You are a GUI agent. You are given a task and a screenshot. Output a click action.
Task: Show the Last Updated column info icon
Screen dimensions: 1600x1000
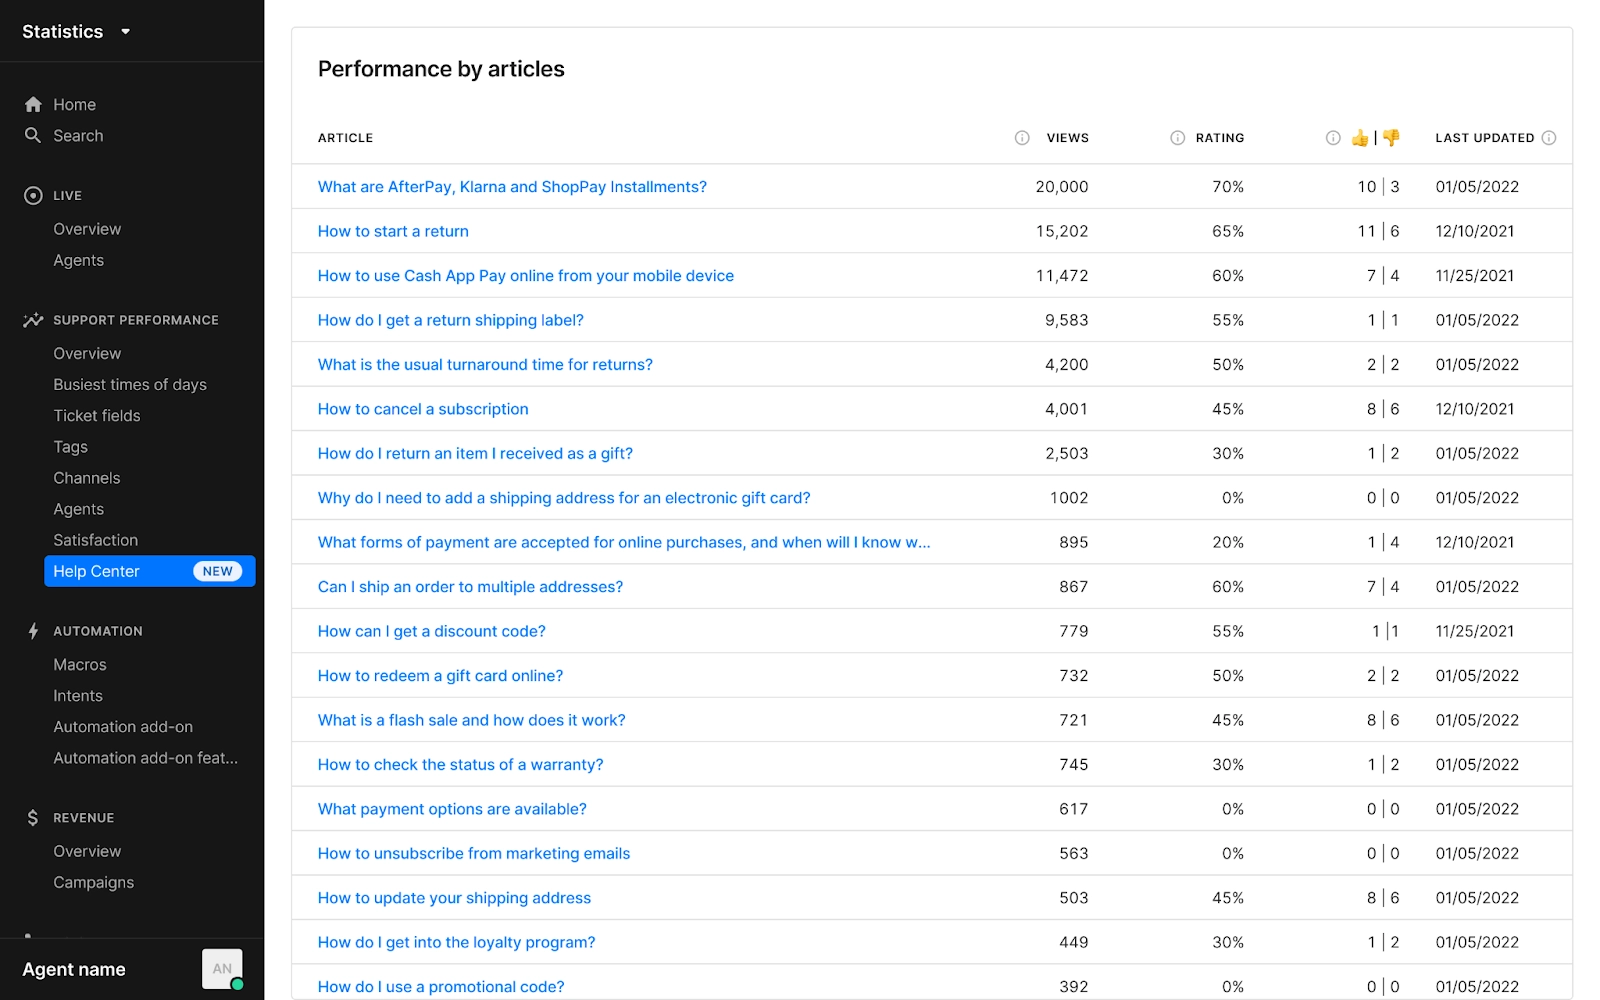1549,138
